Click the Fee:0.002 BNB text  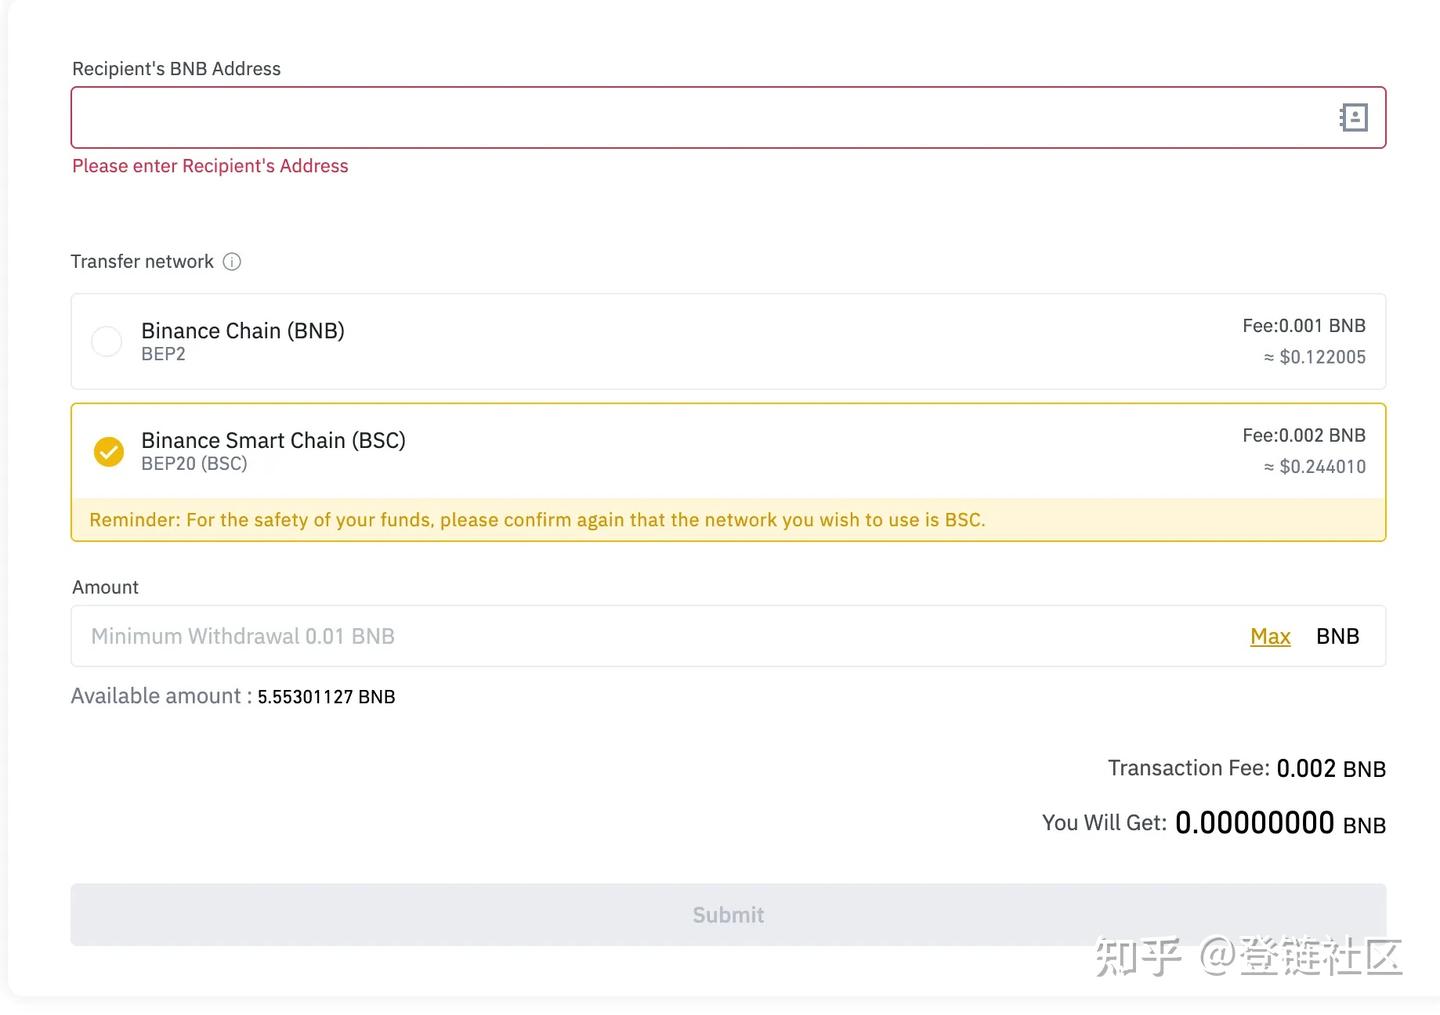(1303, 436)
